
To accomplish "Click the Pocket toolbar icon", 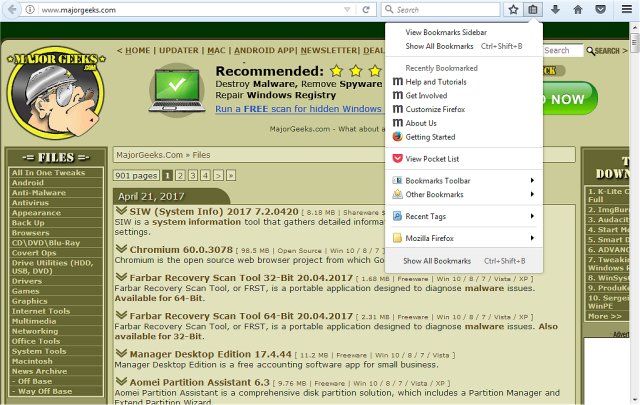I will (x=600, y=9).
